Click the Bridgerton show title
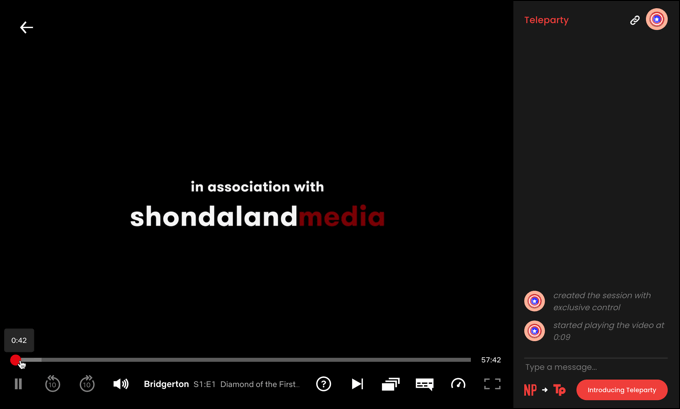This screenshot has height=409, width=680. click(166, 384)
